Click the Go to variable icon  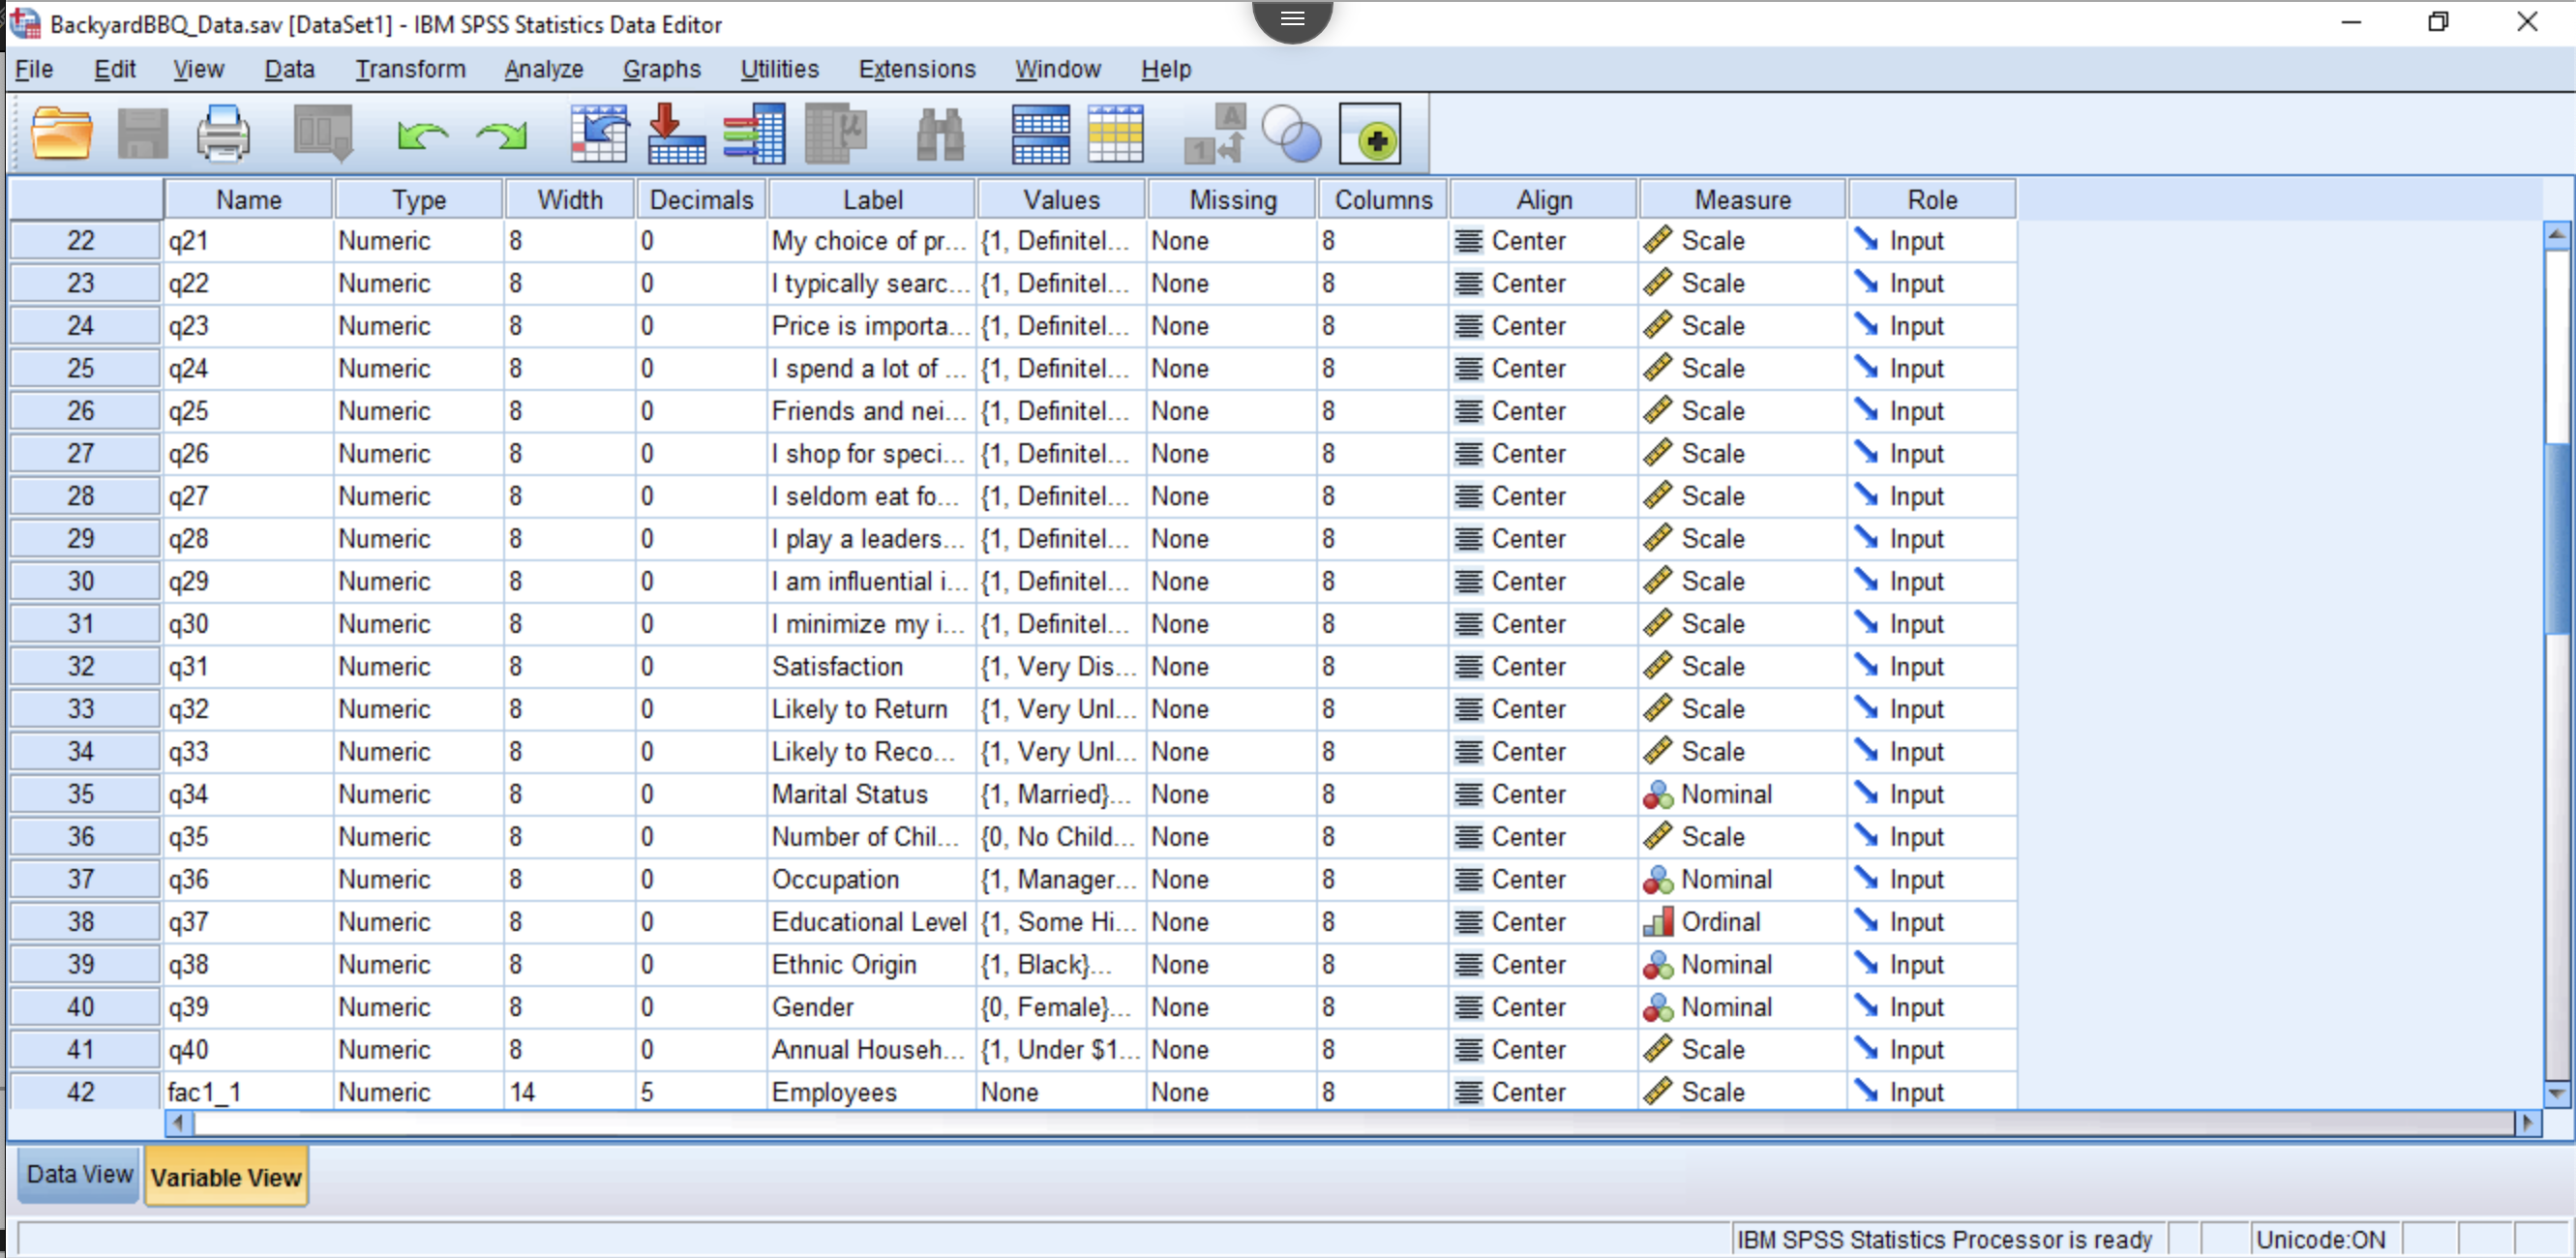(x=677, y=133)
